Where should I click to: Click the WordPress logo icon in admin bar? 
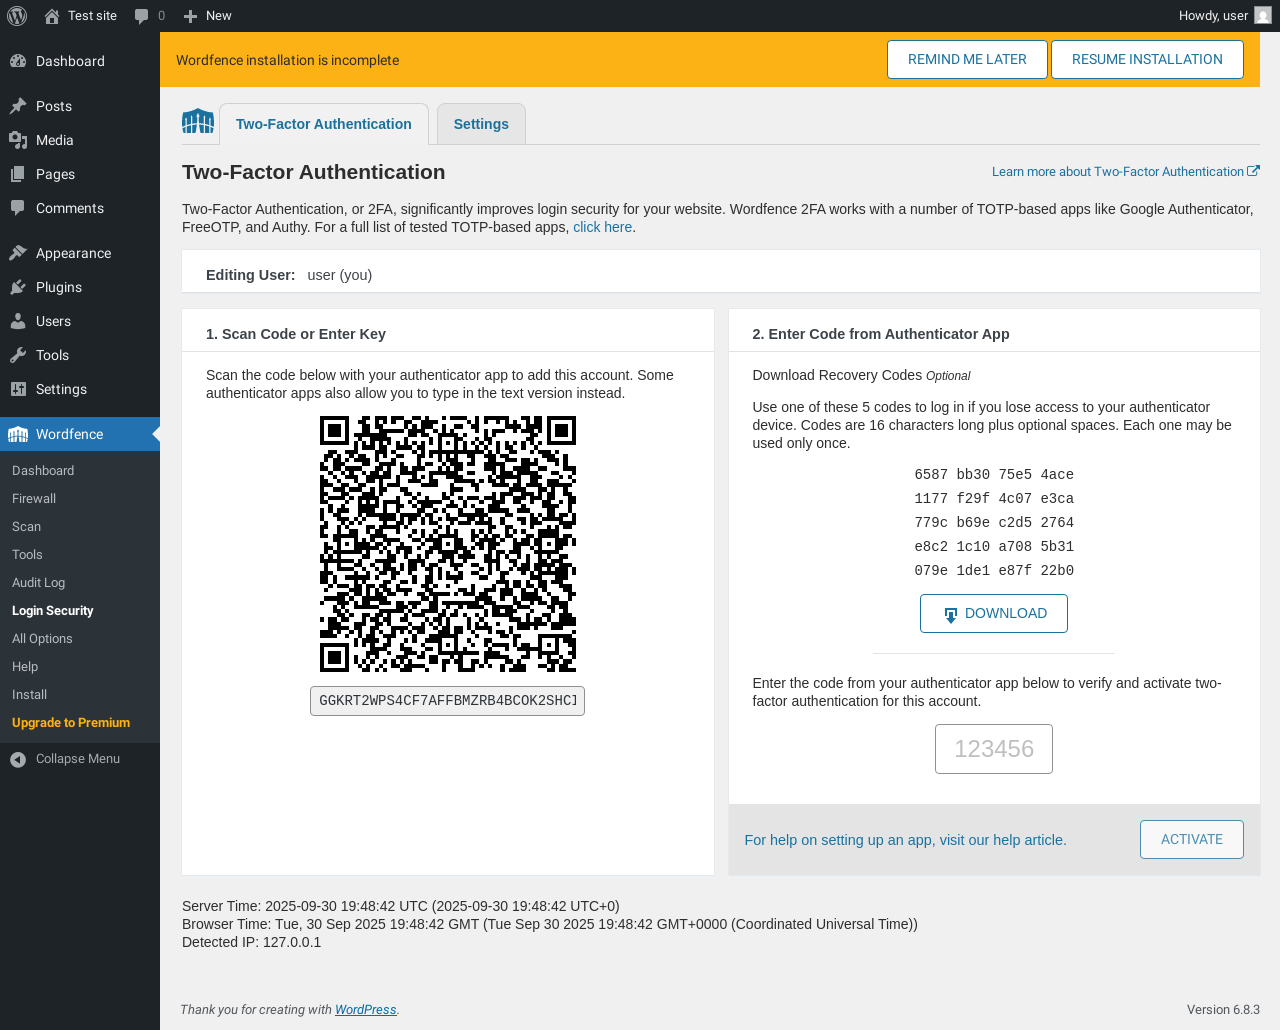pyautogui.click(x=17, y=16)
